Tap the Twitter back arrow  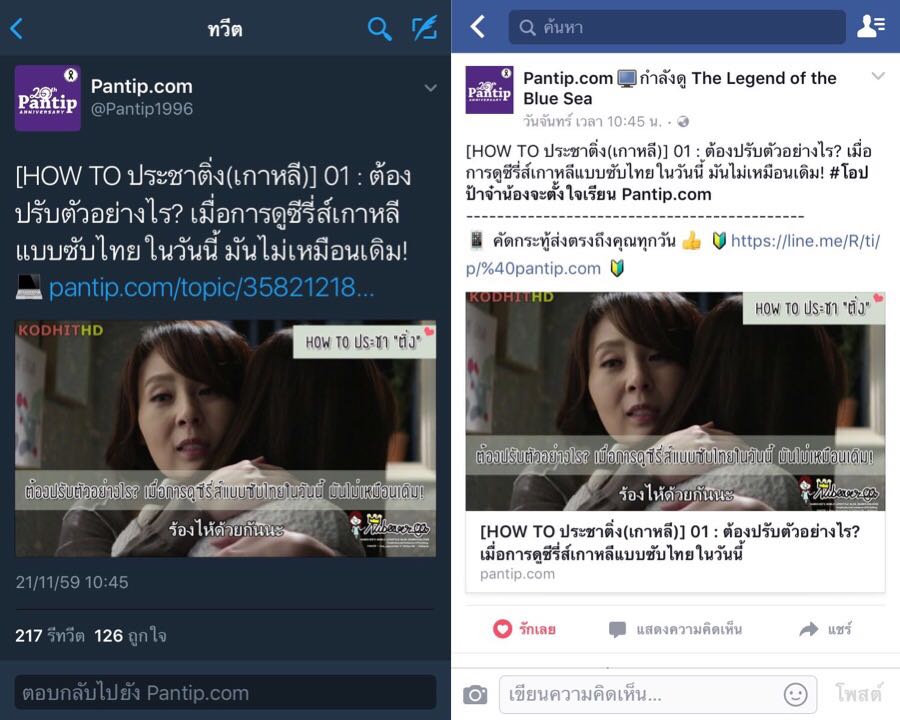pos(17,28)
